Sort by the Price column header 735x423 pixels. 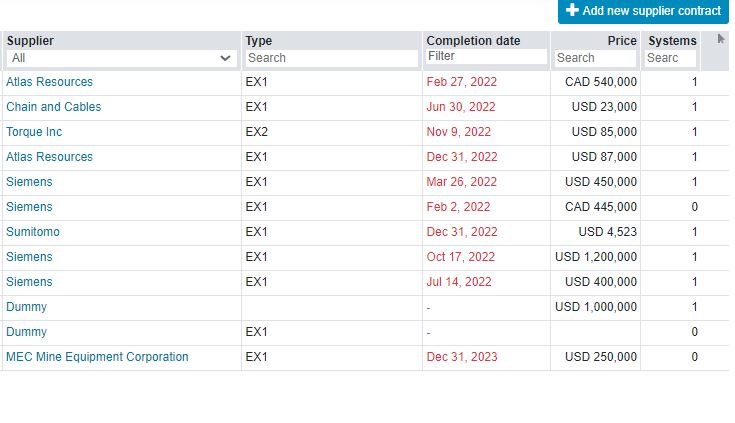[622, 41]
